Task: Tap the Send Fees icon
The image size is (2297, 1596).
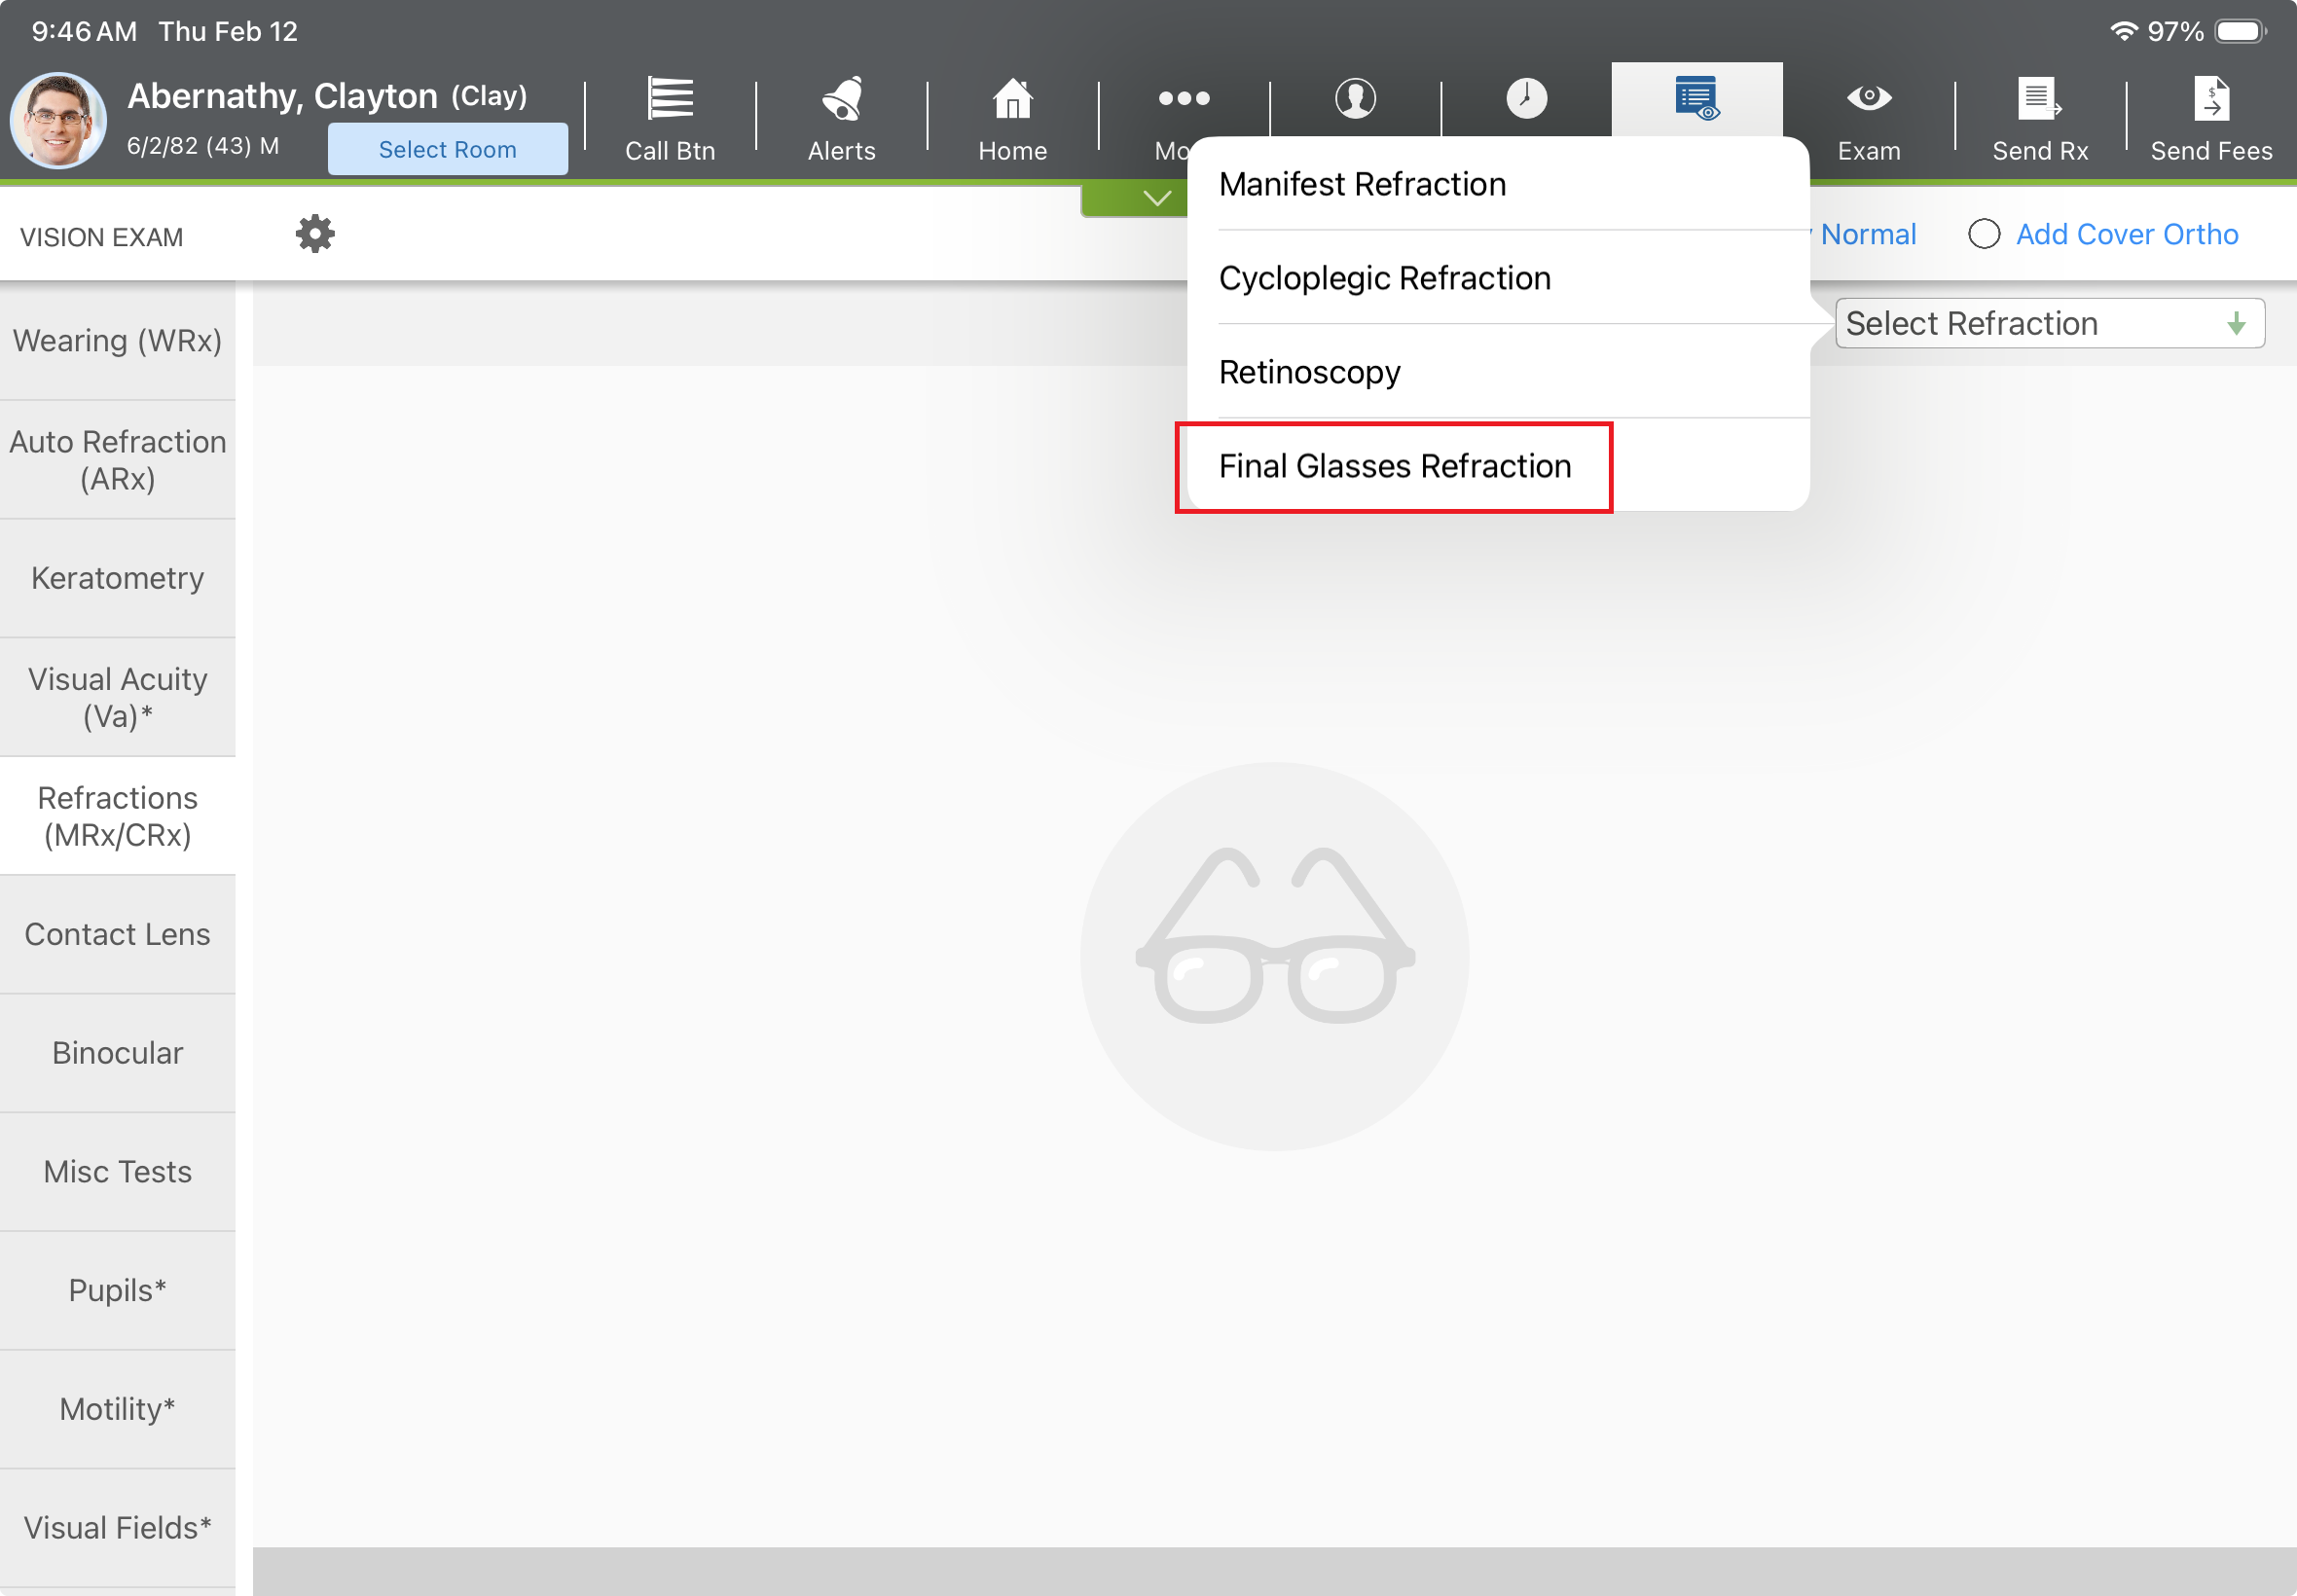Action: [x=2211, y=99]
